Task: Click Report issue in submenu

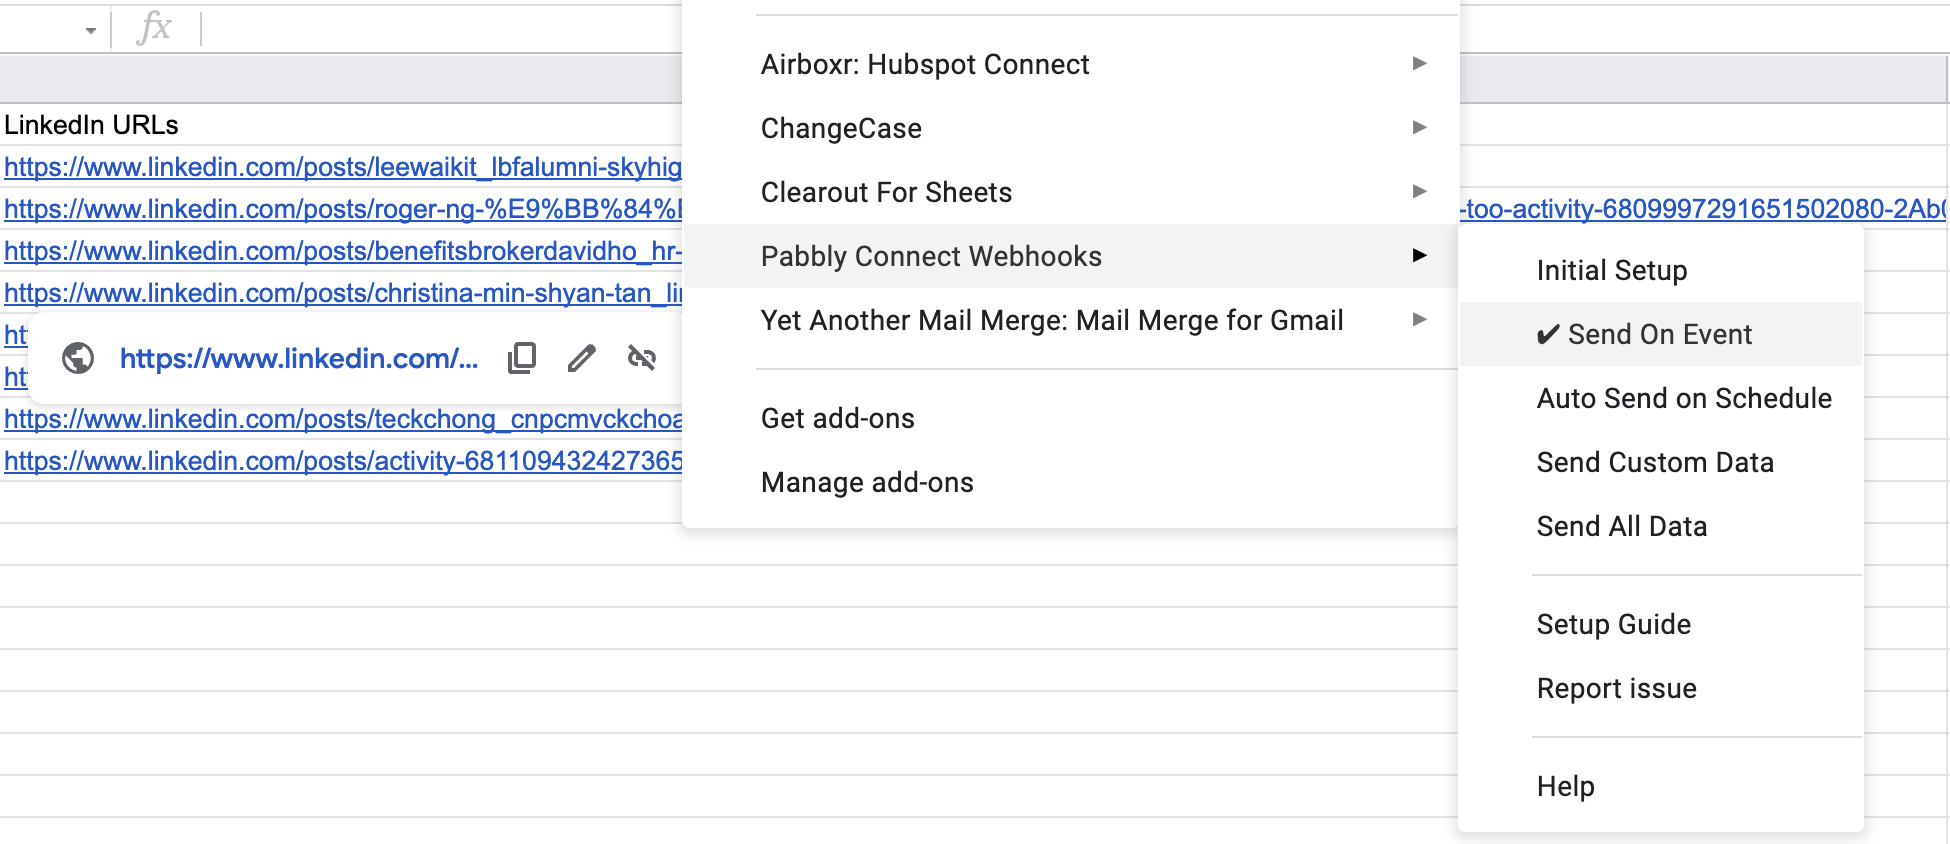Action: point(1661,688)
